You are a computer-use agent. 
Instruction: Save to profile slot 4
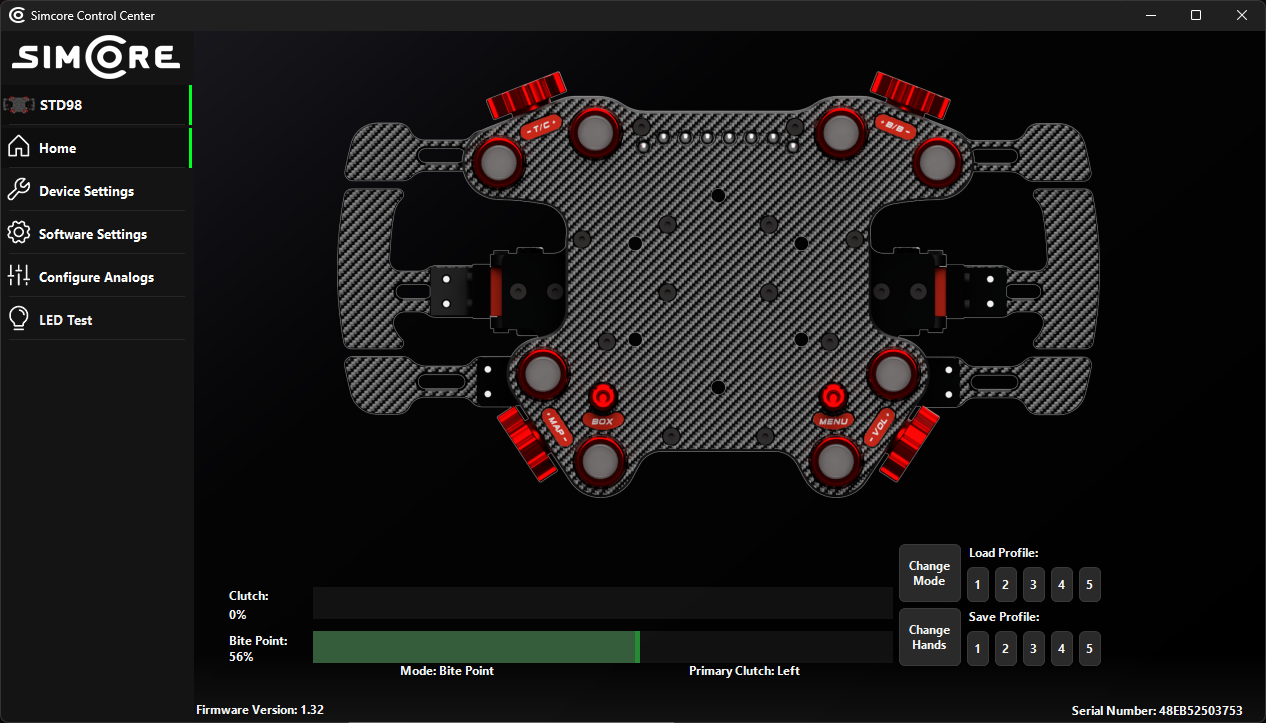[x=1061, y=648]
